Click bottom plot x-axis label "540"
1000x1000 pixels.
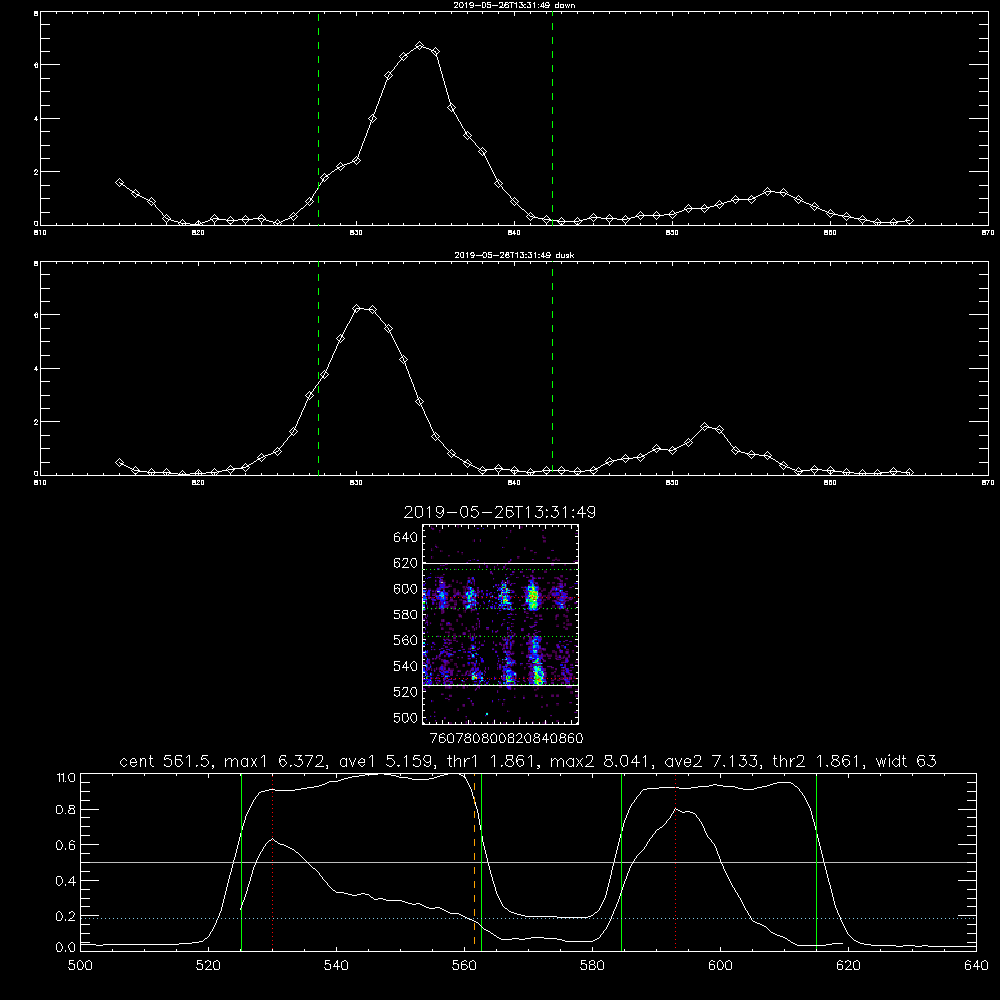[336, 966]
